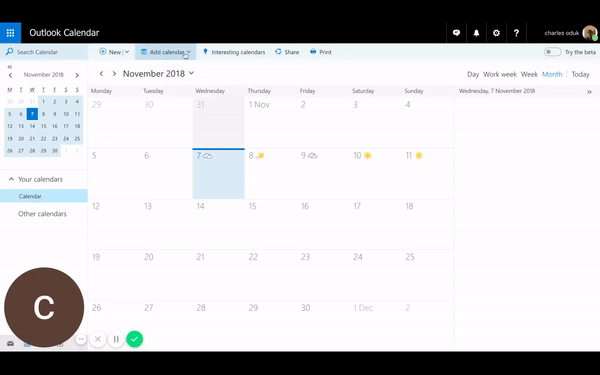Image resolution: width=600 pixels, height=375 pixels.
Task: Open the help question mark icon
Action: coord(516,33)
